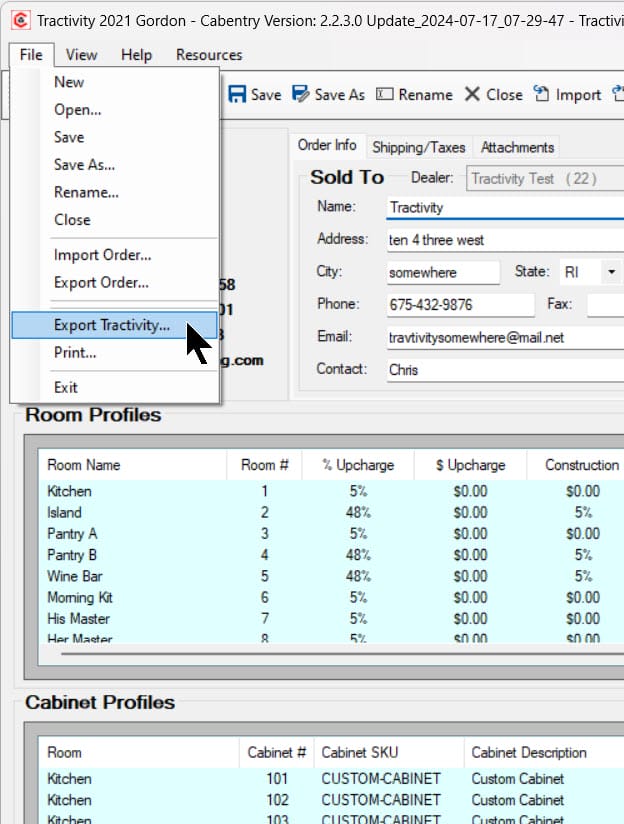Image resolution: width=624 pixels, height=824 pixels.
Task: Select Export Tractivity... menu entry
Action: 114,325
